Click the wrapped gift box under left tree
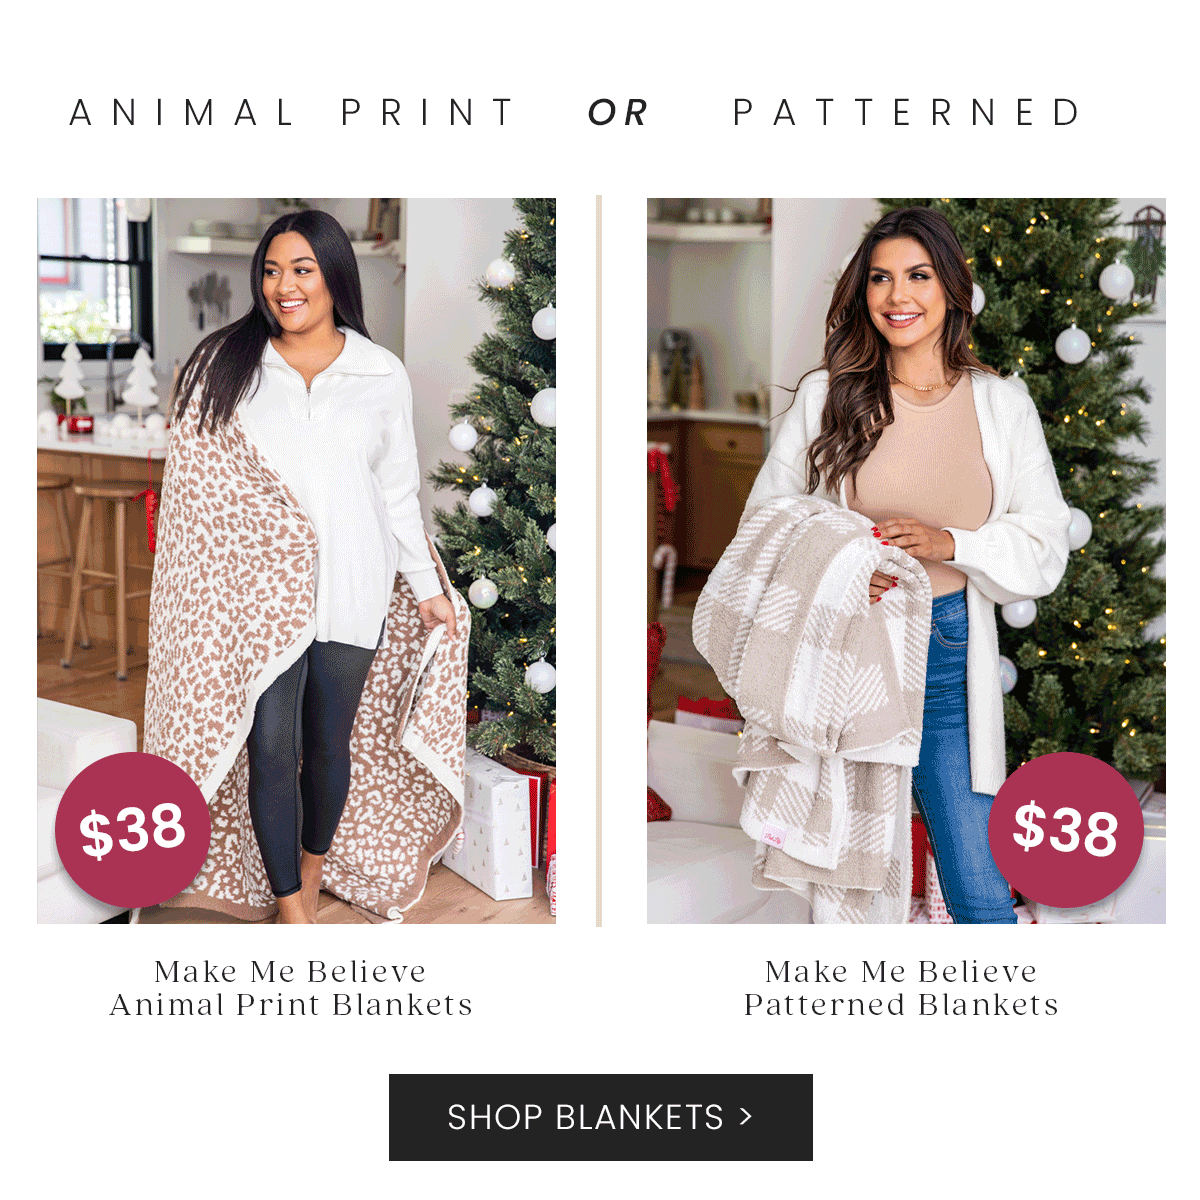 [x=497, y=825]
